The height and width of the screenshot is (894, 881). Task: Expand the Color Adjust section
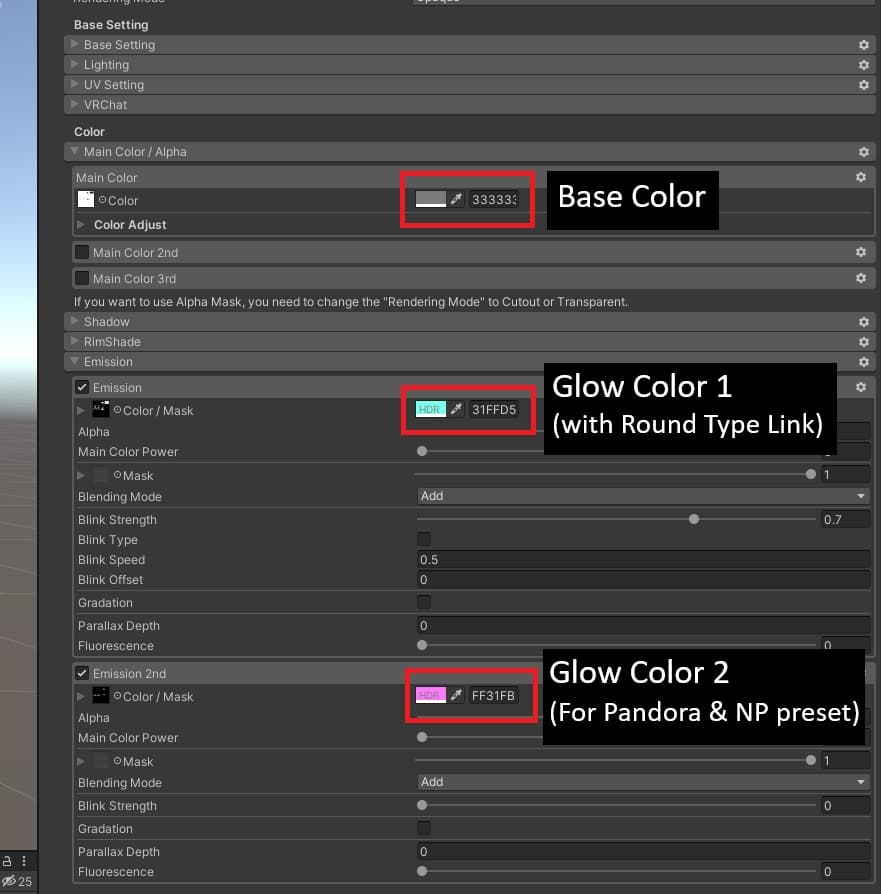pyautogui.click(x=81, y=225)
